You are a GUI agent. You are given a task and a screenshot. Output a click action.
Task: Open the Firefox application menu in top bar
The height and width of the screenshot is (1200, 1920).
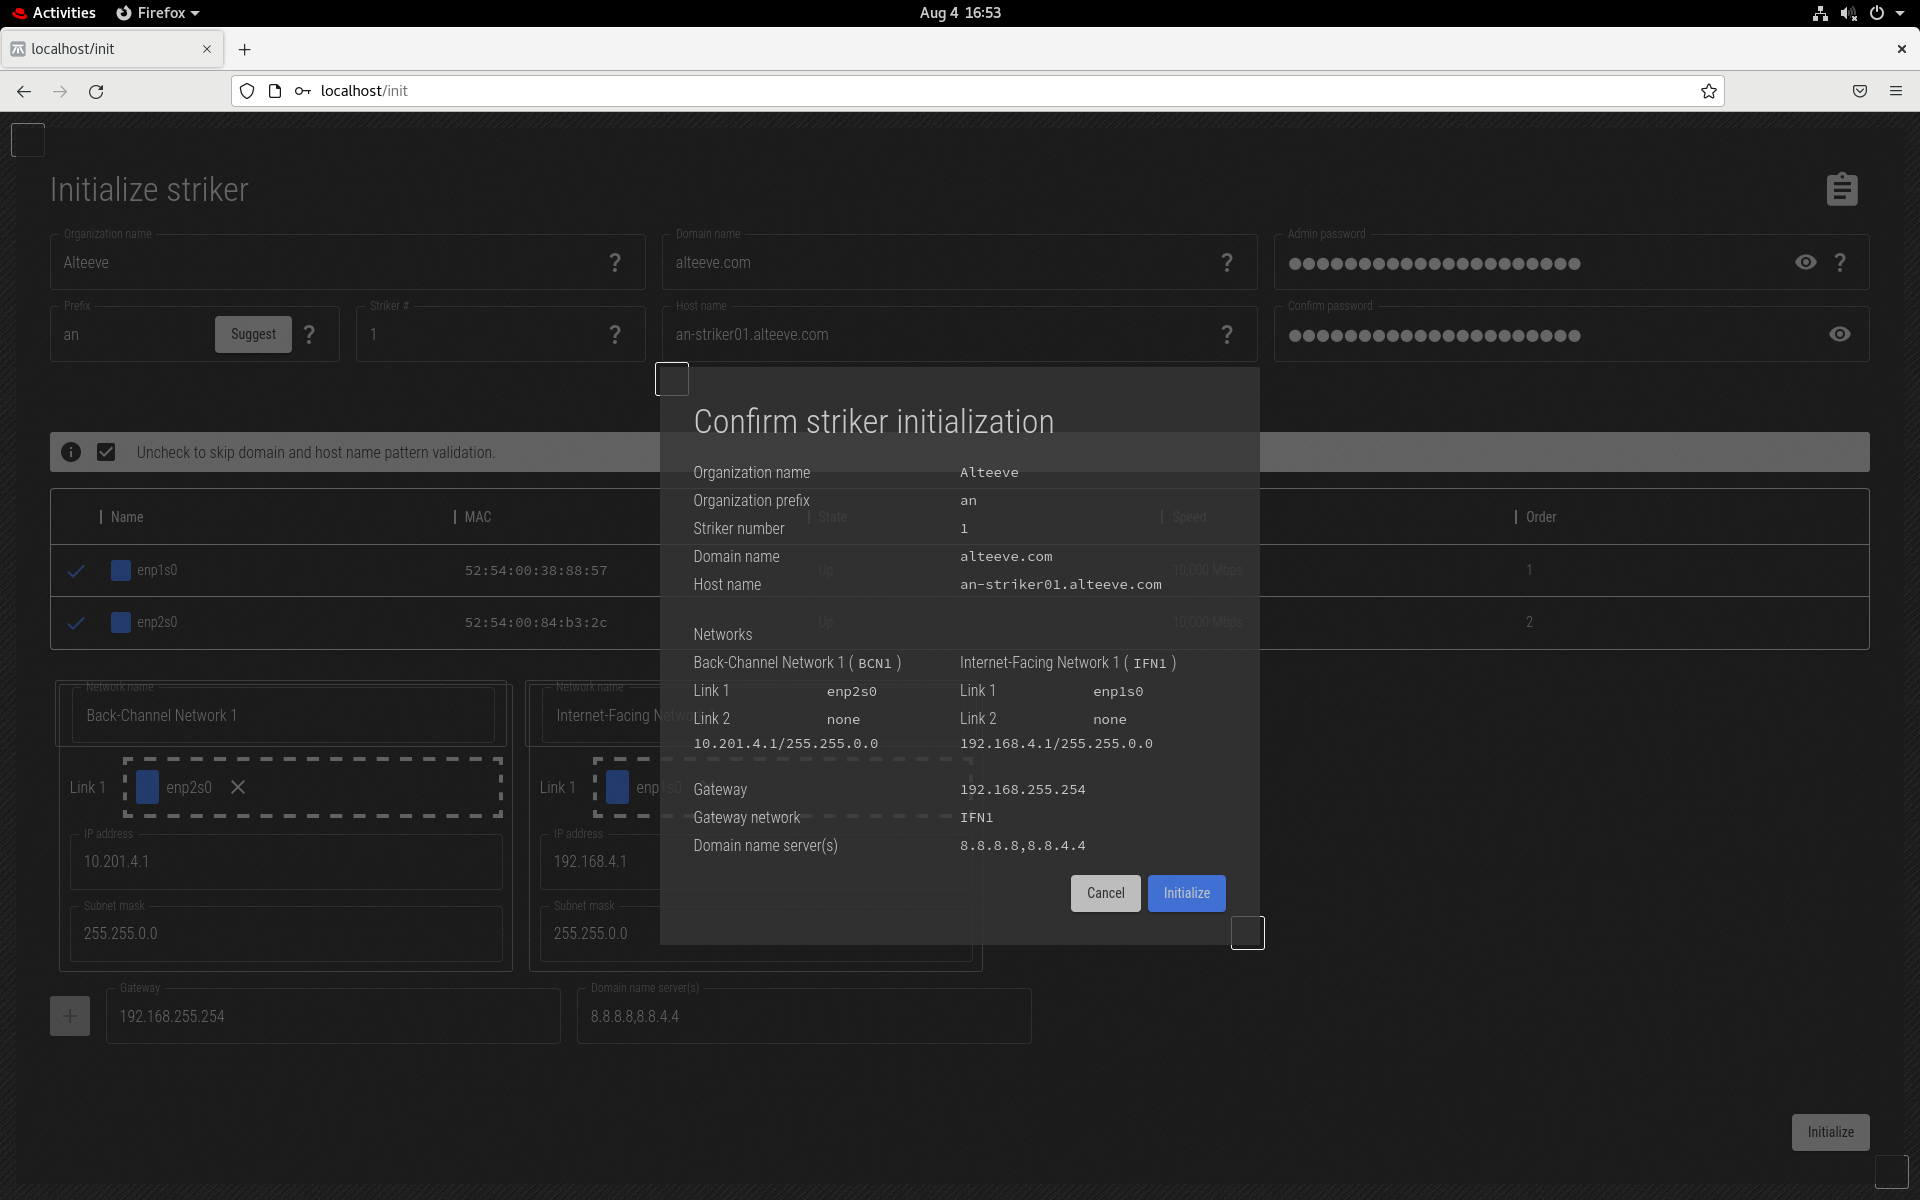[x=158, y=13]
